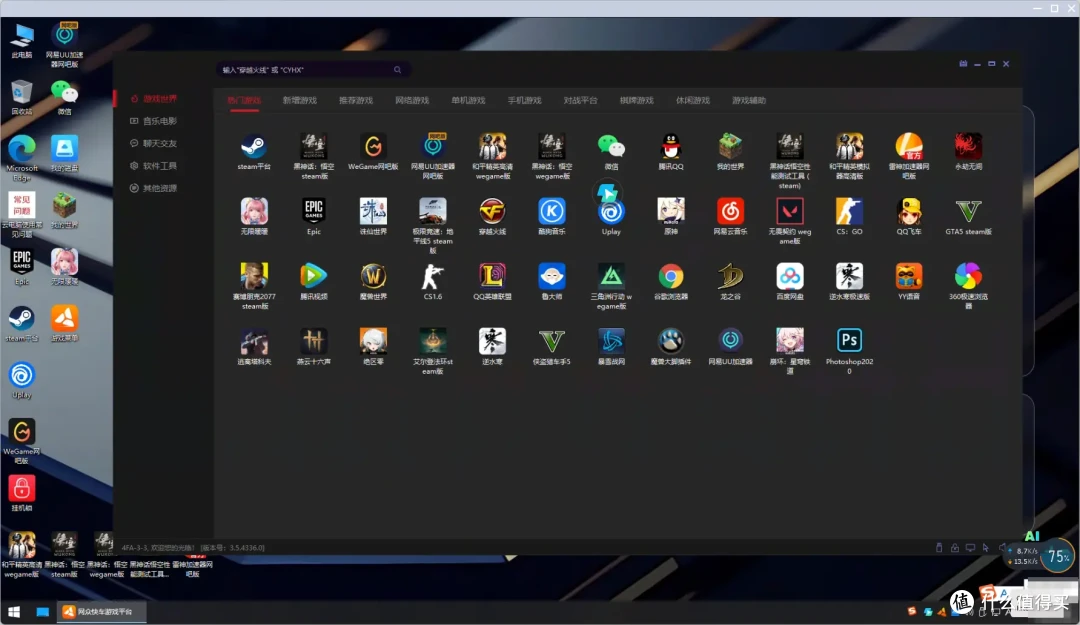Image resolution: width=1080 pixels, height=625 pixels.
Task: Open 黑神话：悟空 steam版 in launcher grid
Action: pyautogui.click(x=313, y=147)
